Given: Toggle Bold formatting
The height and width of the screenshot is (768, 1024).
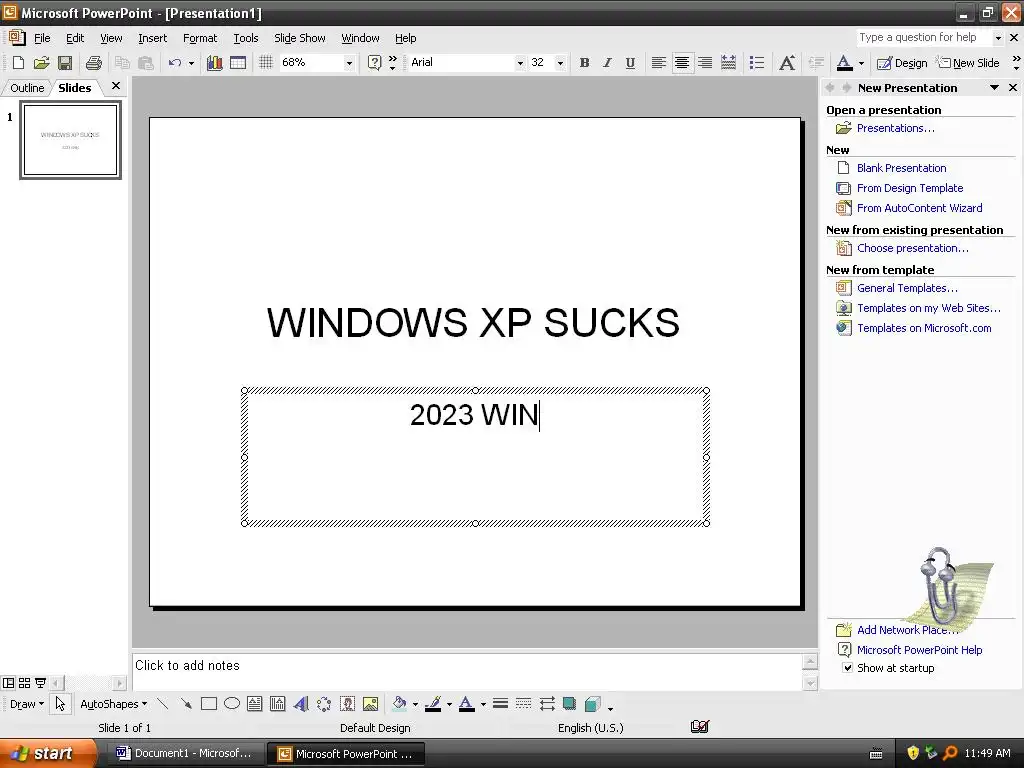Looking at the screenshot, I should tap(584, 63).
